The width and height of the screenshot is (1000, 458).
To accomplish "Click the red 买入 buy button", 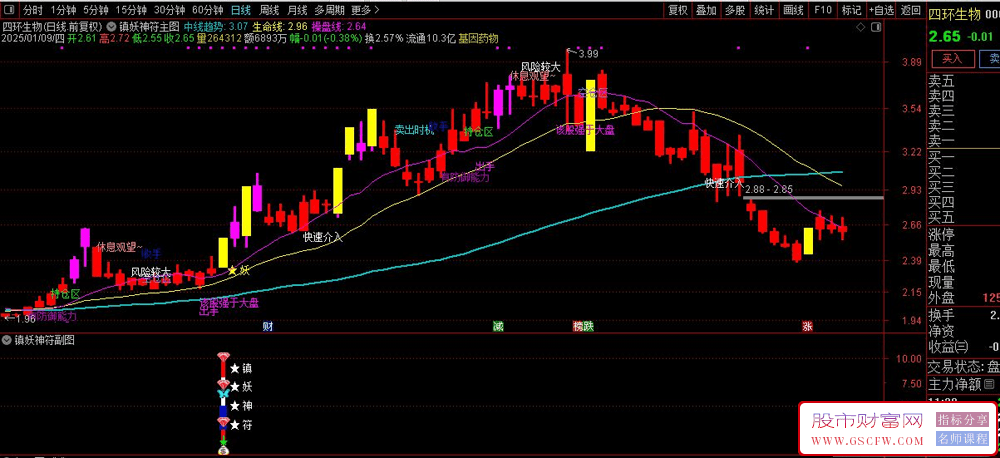I will [952, 59].
